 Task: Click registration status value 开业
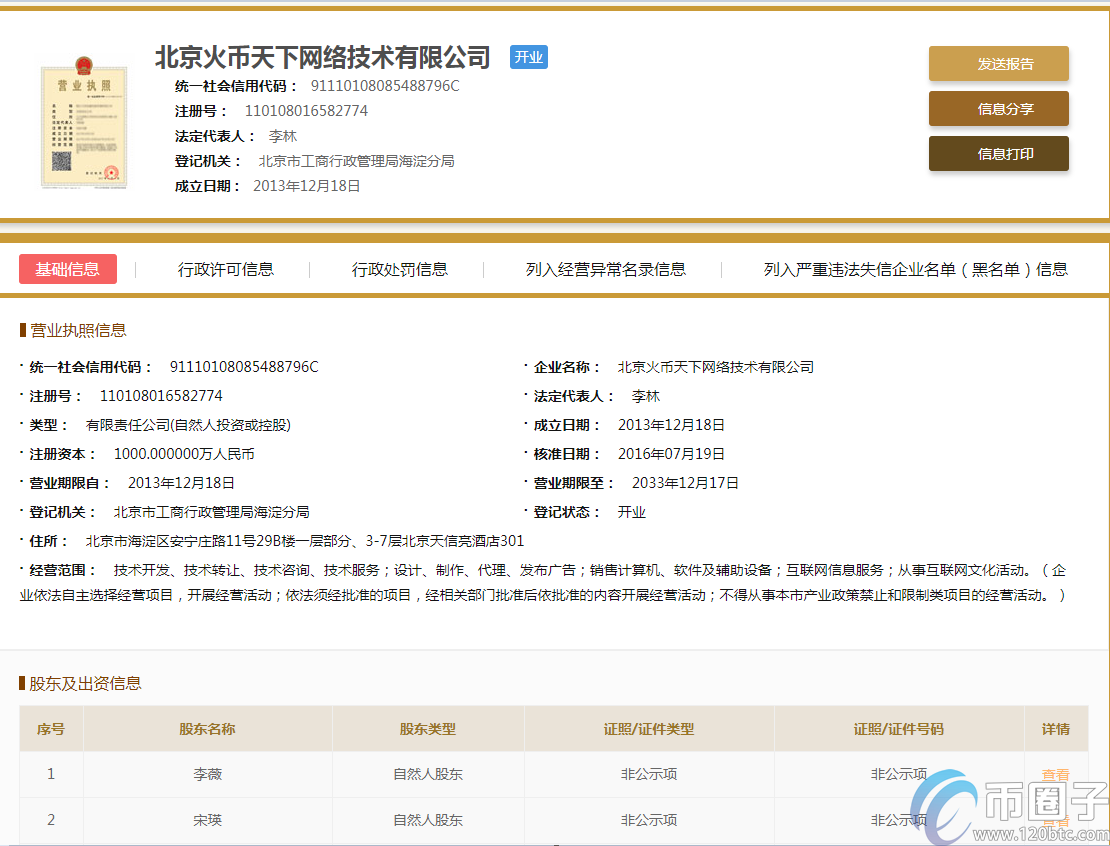631,512
